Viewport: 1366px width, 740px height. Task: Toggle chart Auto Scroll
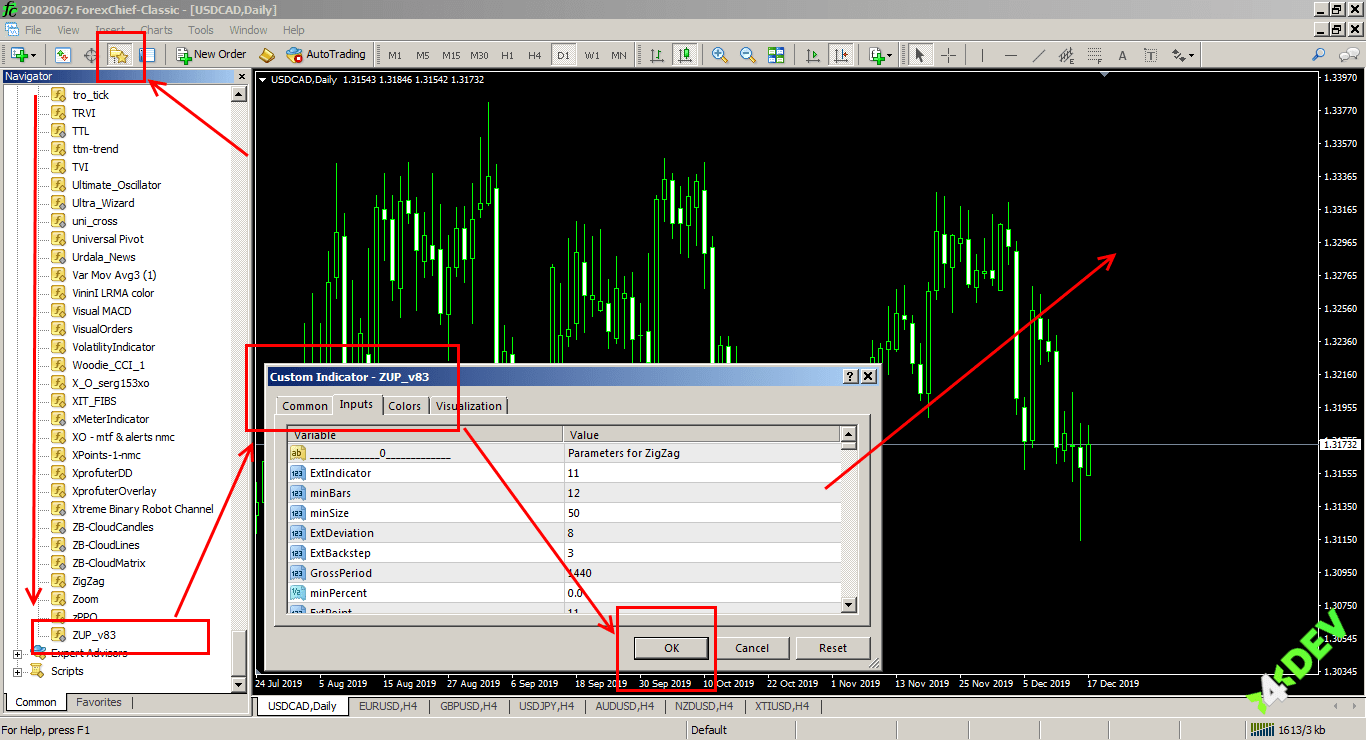click(813, 55)
